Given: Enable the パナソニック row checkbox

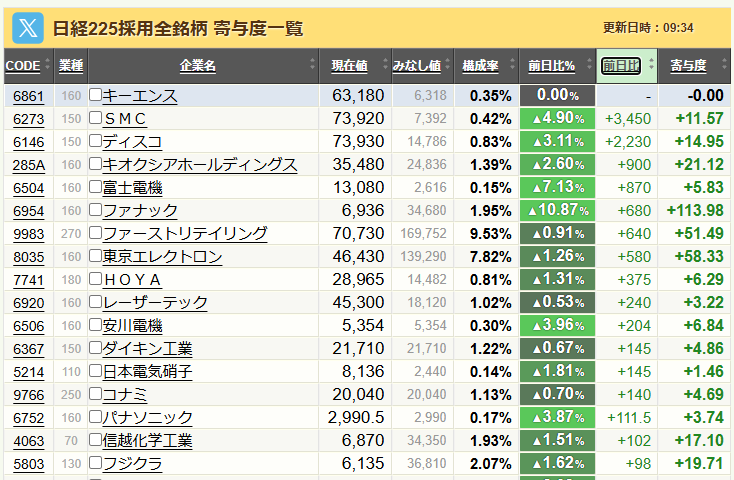Looking at the screenshot, I should click(95, 417).
